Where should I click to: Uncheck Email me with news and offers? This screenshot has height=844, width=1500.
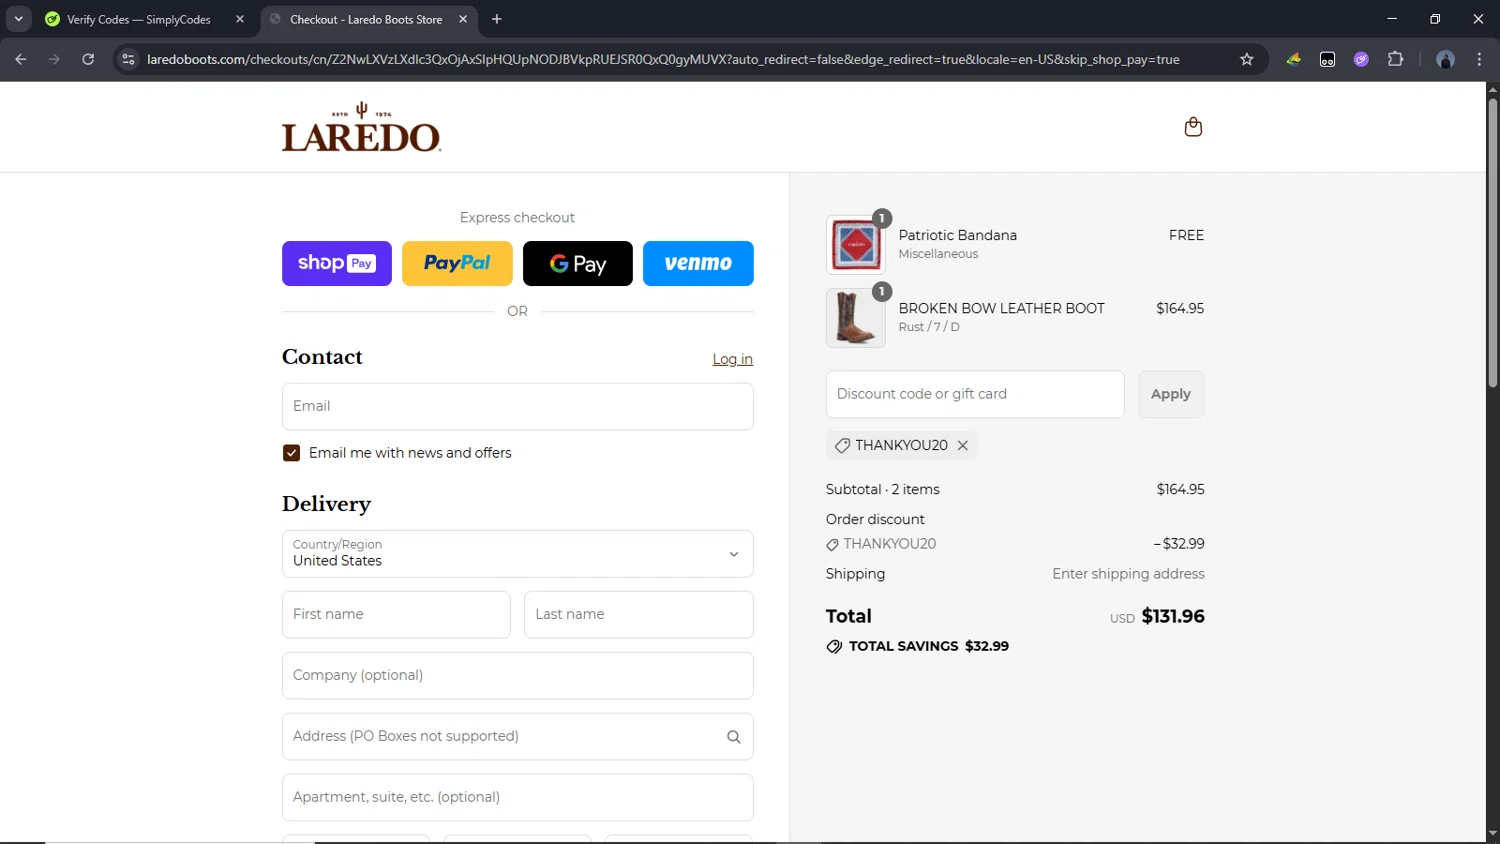(x=291, y=453)
